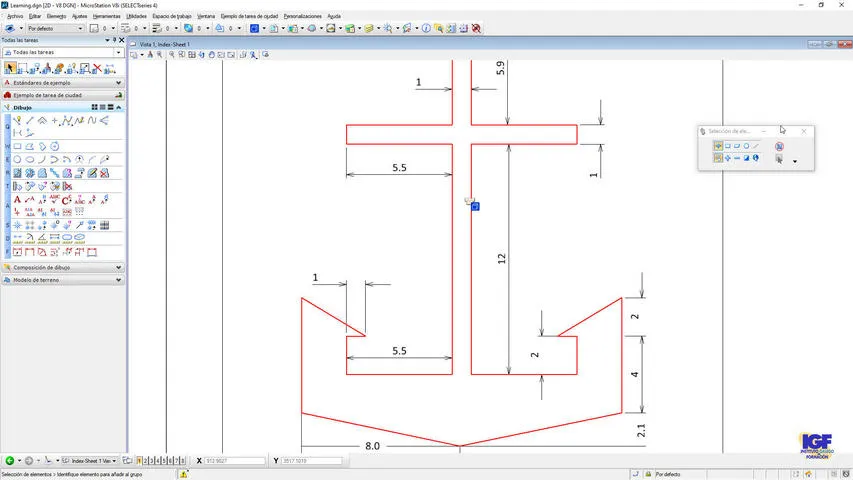Click the Update View icon

[150, 55]
